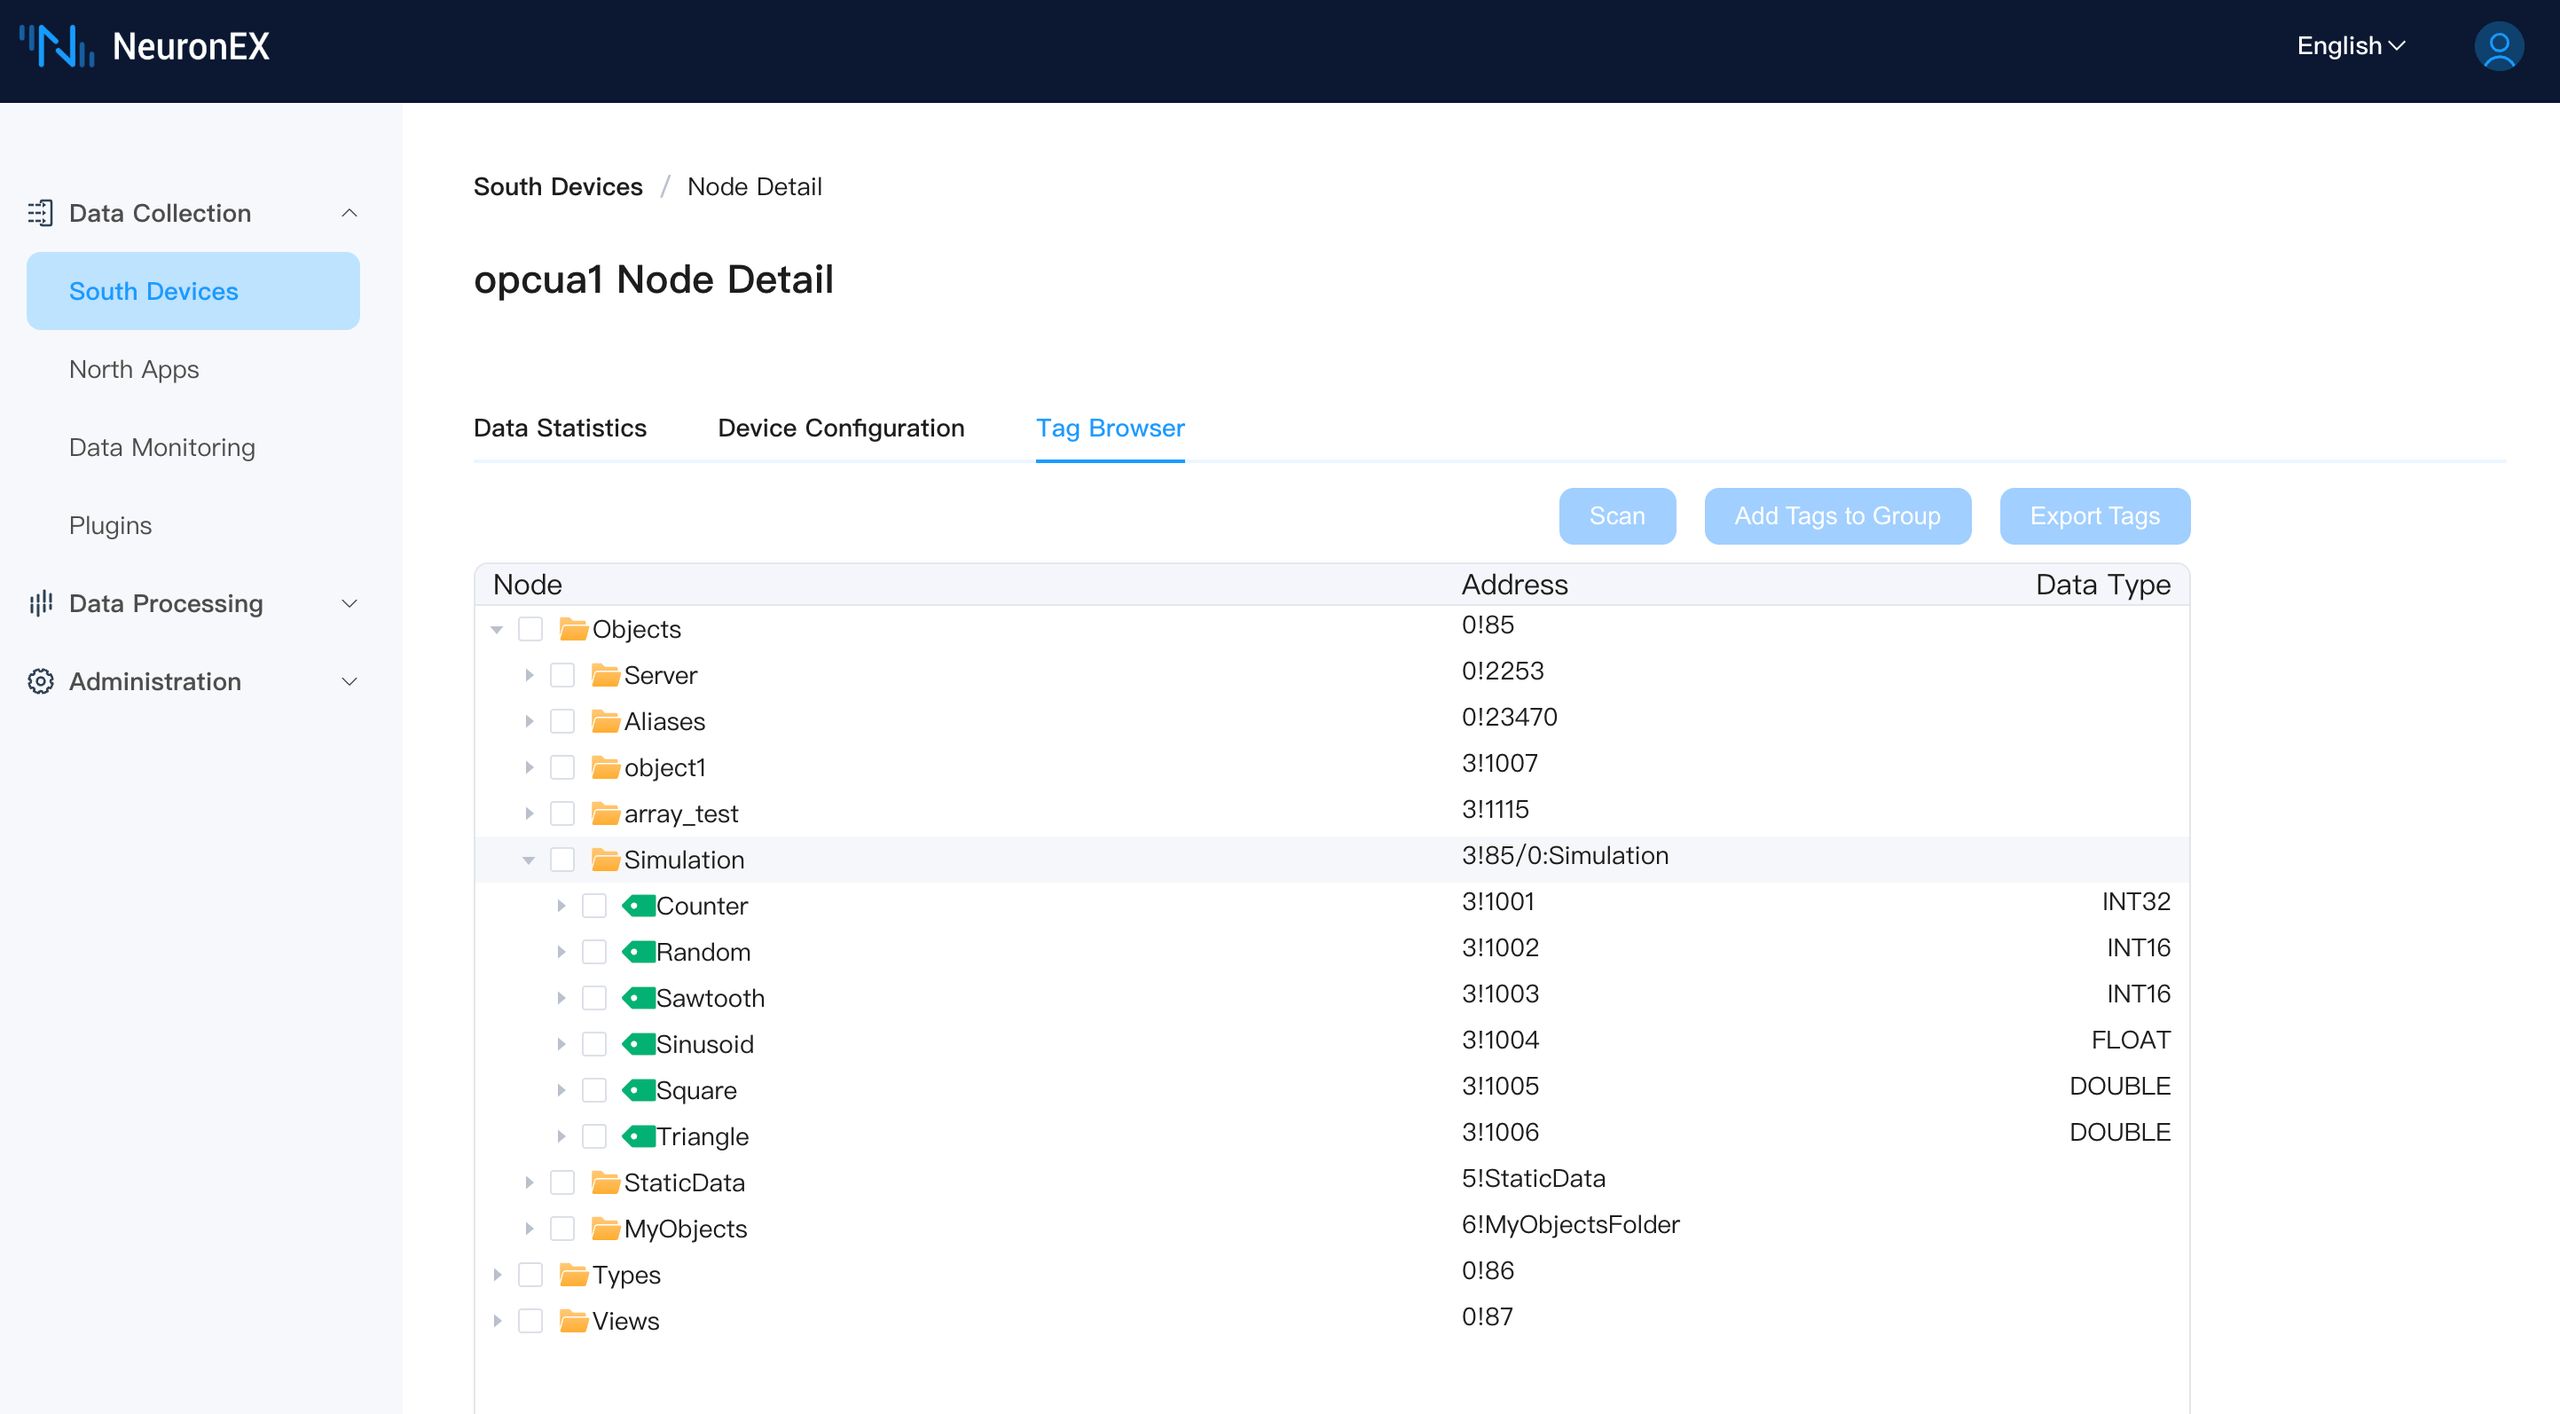Select the checkbox beside Sinusoid tag
Image resolution: width=2560 pixels, height=1414 pixels.
pyautogui.click(x=595, y=1043)
